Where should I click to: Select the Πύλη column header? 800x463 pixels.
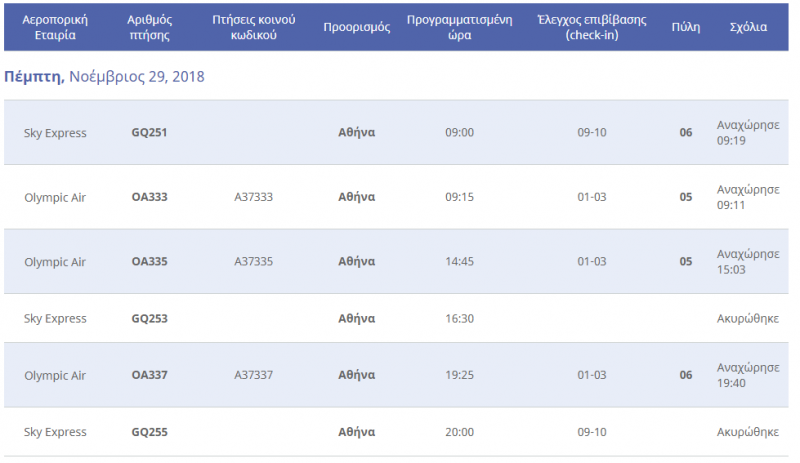point(686,27)
